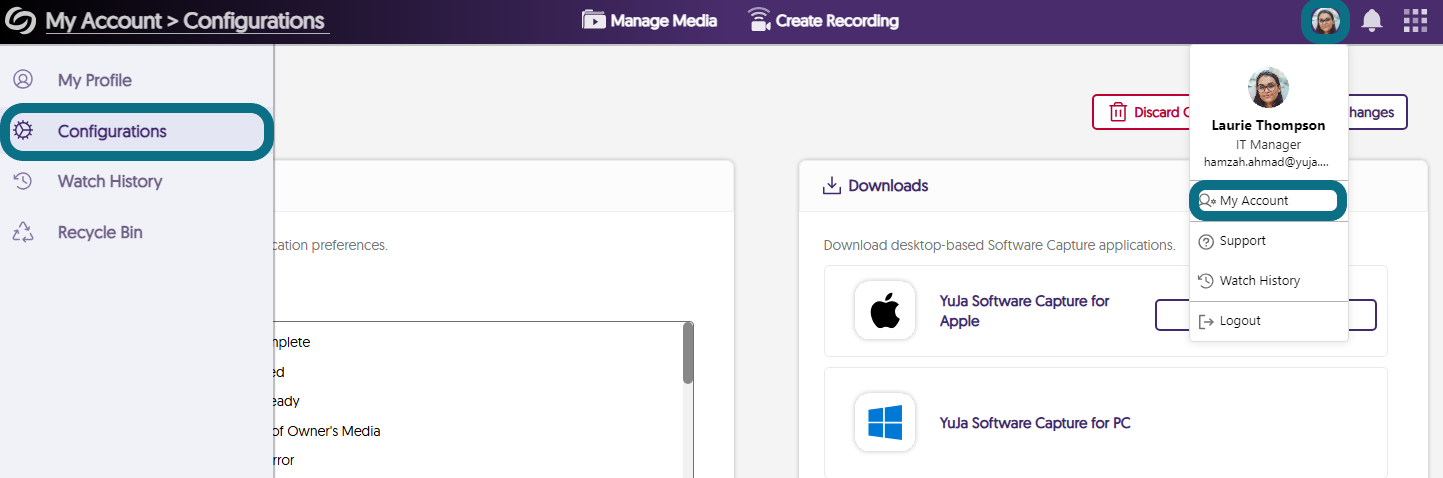Open the notifications bell
Image resolution: width=1443 pixels, height=478 pixels.
click(1371, 21)
